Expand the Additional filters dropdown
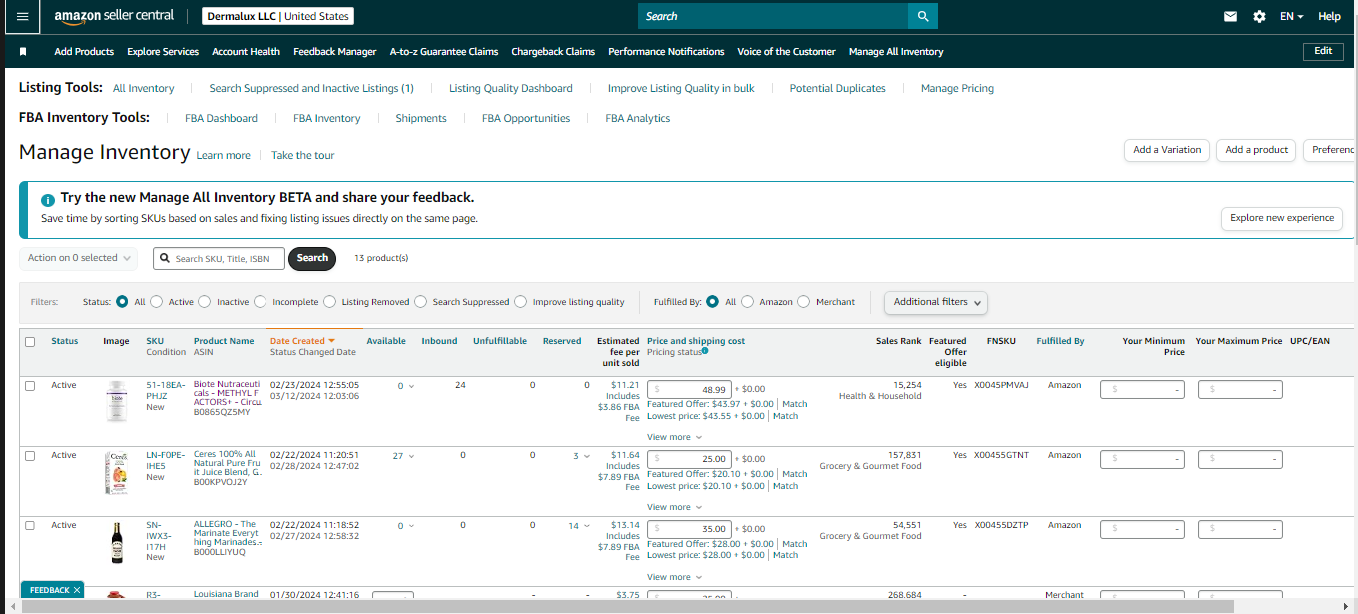1358x614 pixels. (936, 302)
